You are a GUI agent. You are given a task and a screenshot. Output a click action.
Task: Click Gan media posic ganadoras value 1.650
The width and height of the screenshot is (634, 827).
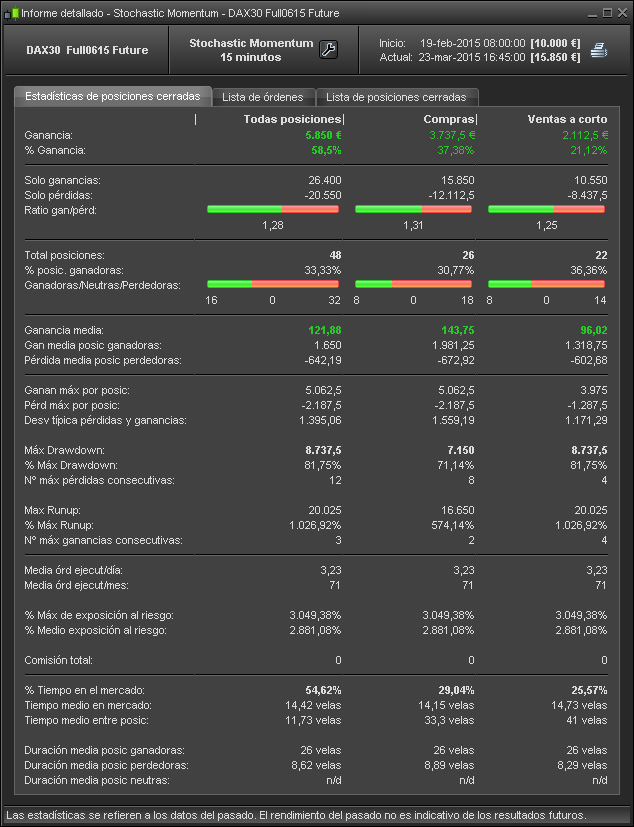328,345
